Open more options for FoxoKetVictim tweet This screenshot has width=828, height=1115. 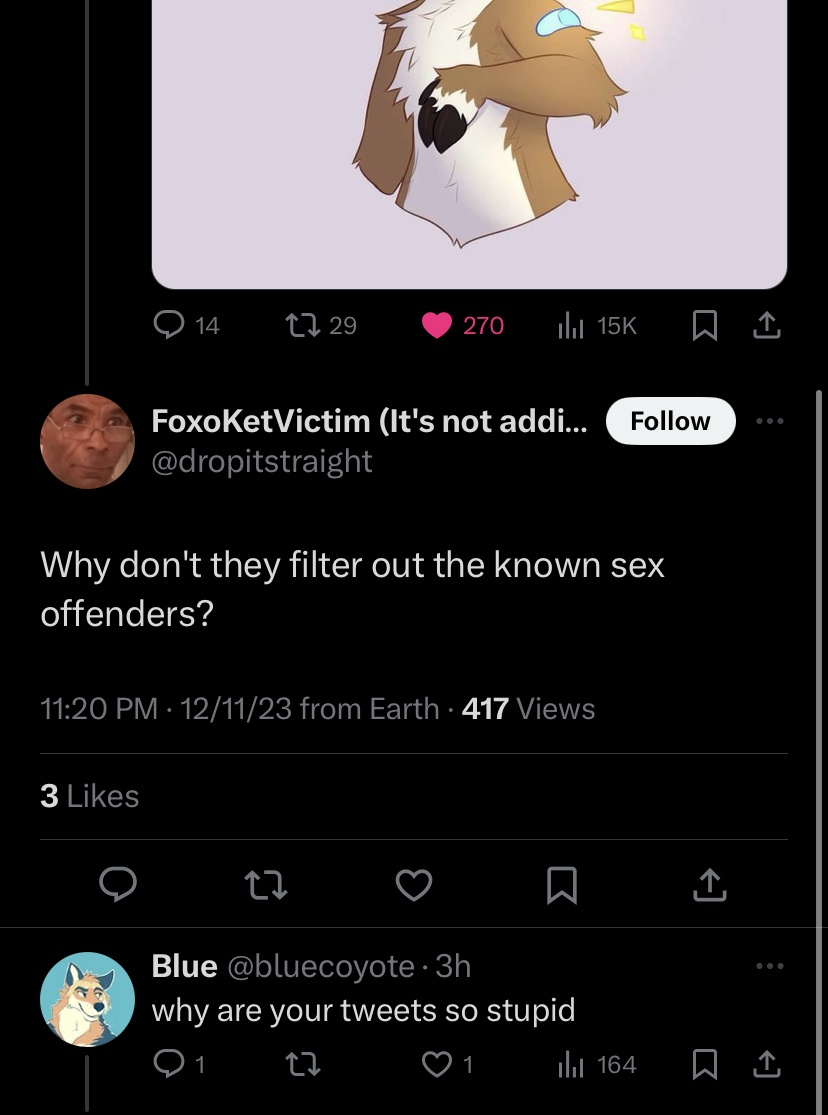[770, 421]
